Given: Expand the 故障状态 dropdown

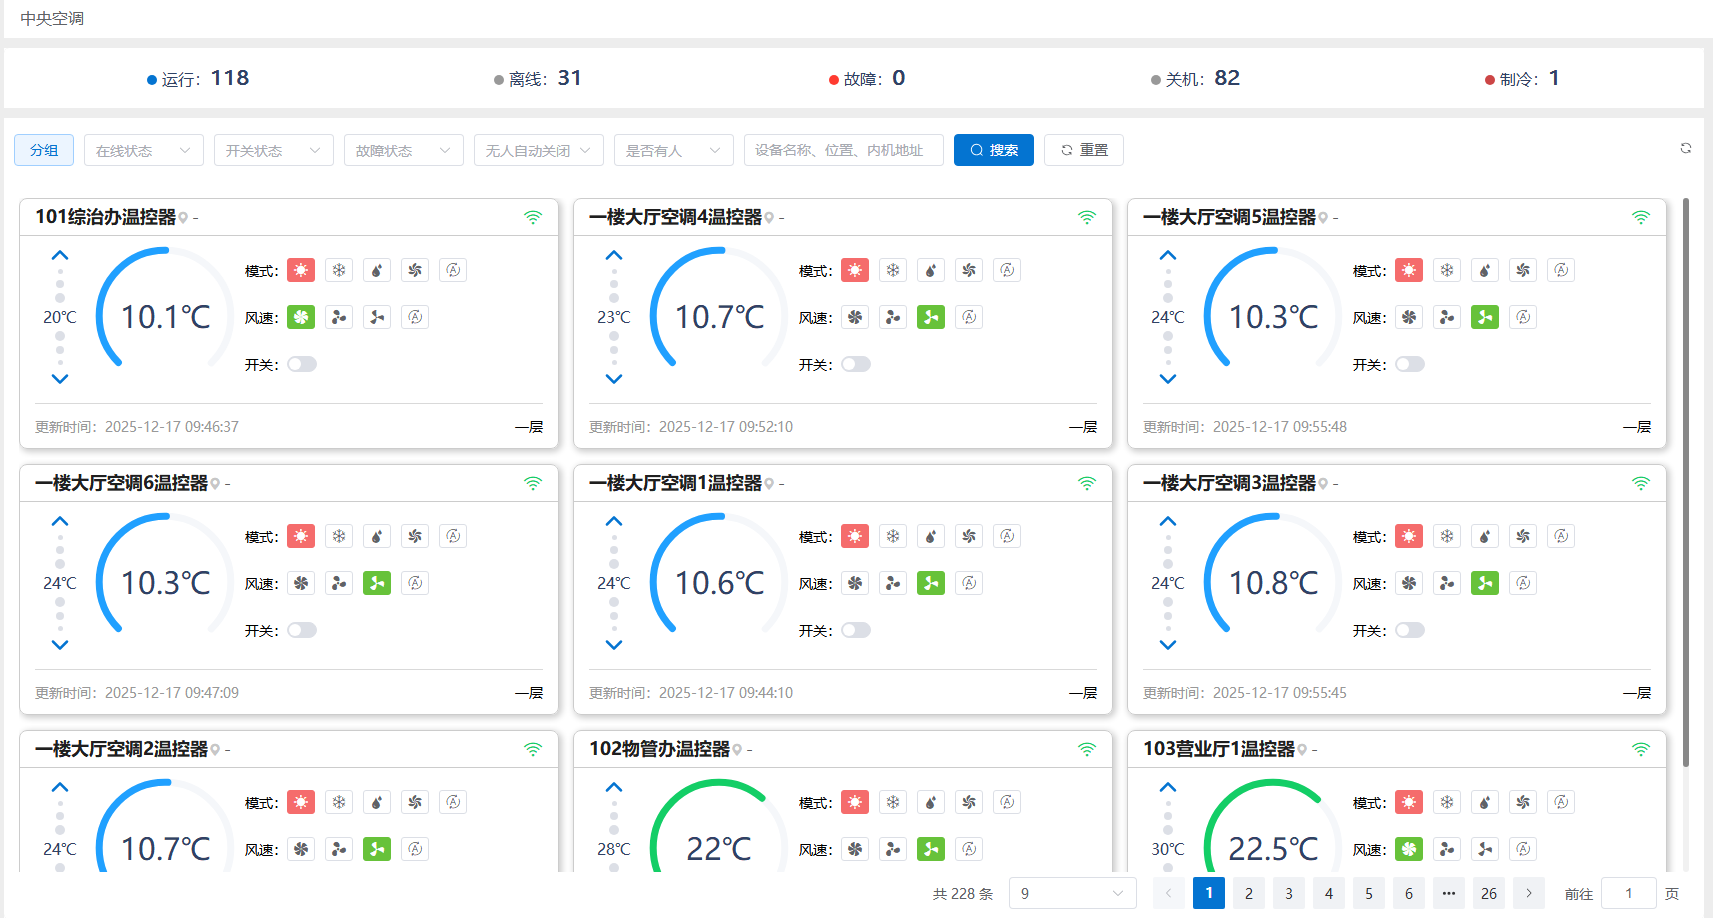Looking at the screenshot, I should click(x=403, y=150).
